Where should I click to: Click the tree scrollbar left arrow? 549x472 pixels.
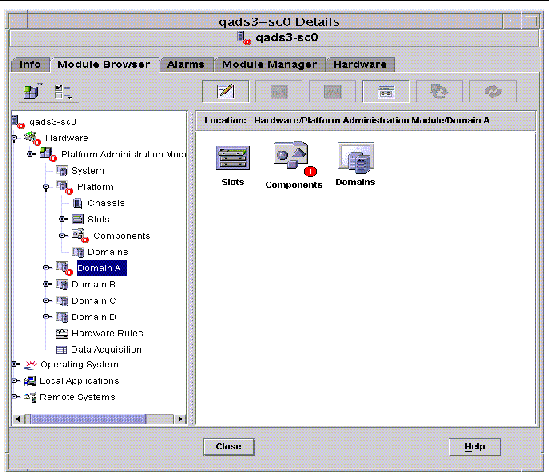coord(18,419)
